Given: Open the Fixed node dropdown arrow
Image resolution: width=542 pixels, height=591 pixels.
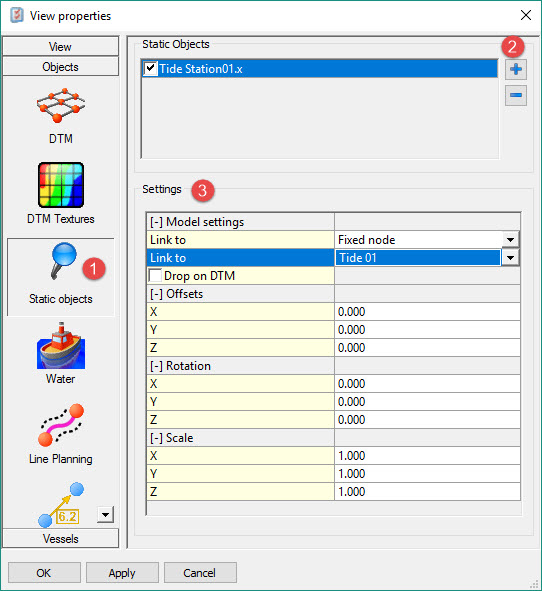Looking at the screenshot, I should coord(510,240).
